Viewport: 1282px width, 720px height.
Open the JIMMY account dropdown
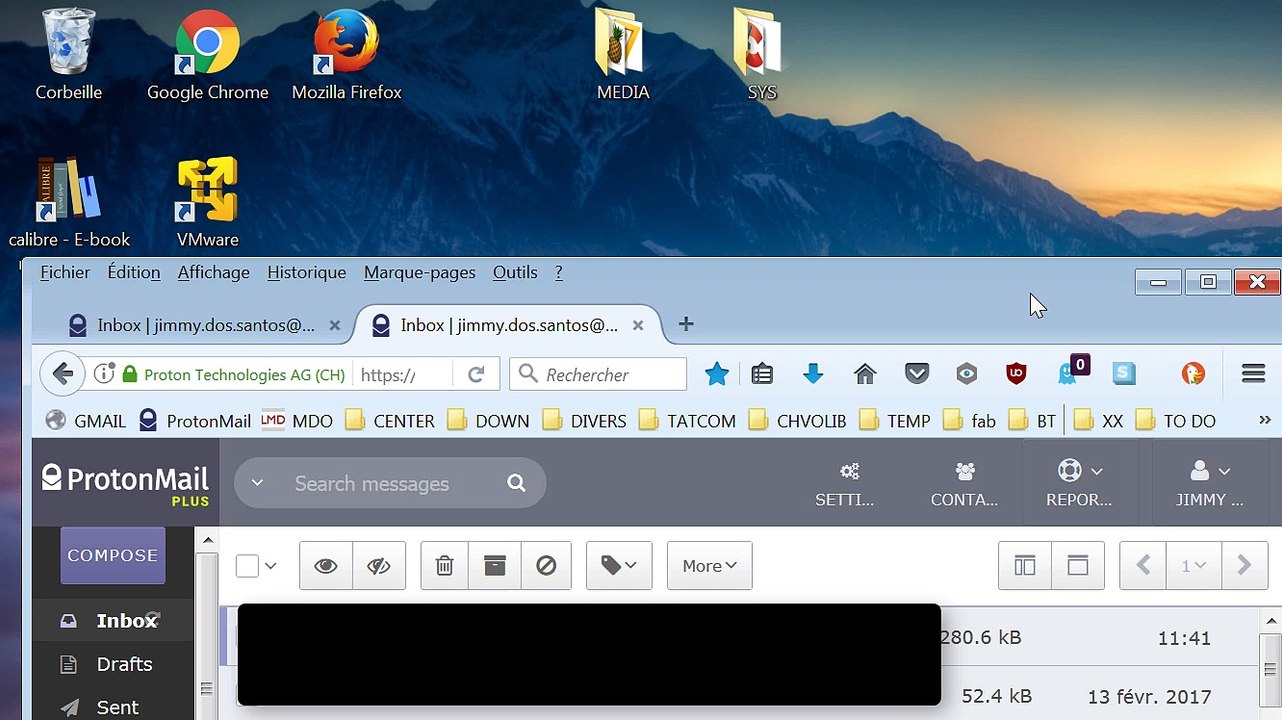click(1210, 483)
